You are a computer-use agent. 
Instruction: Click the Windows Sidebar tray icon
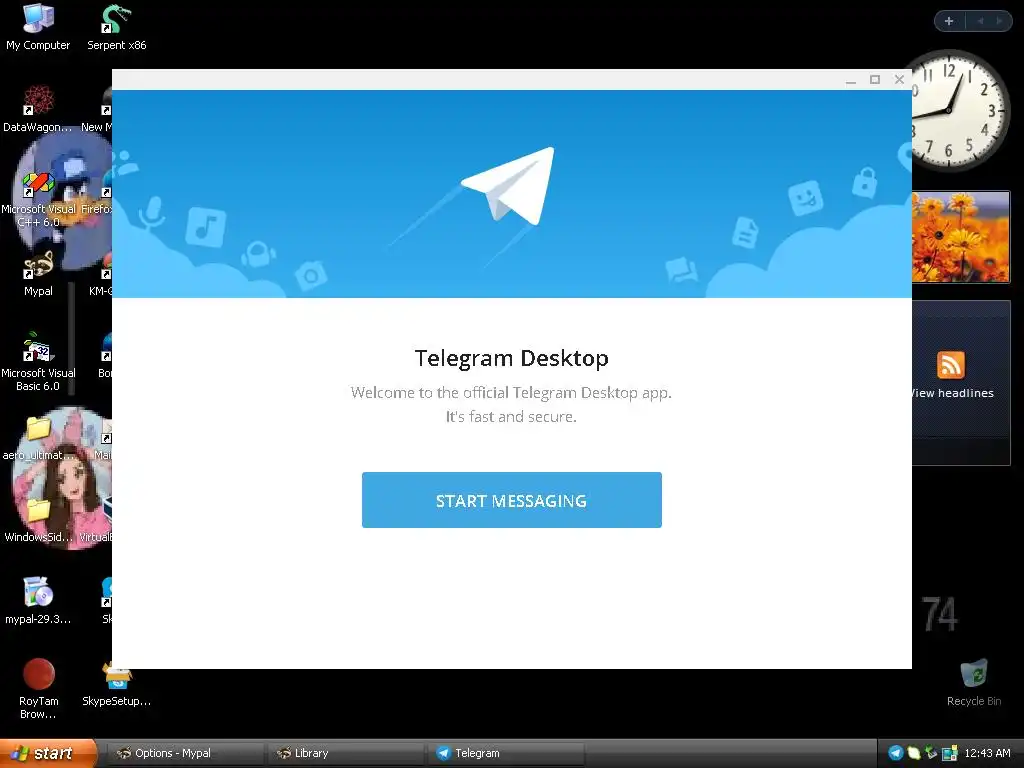click(x=950, y=753)
